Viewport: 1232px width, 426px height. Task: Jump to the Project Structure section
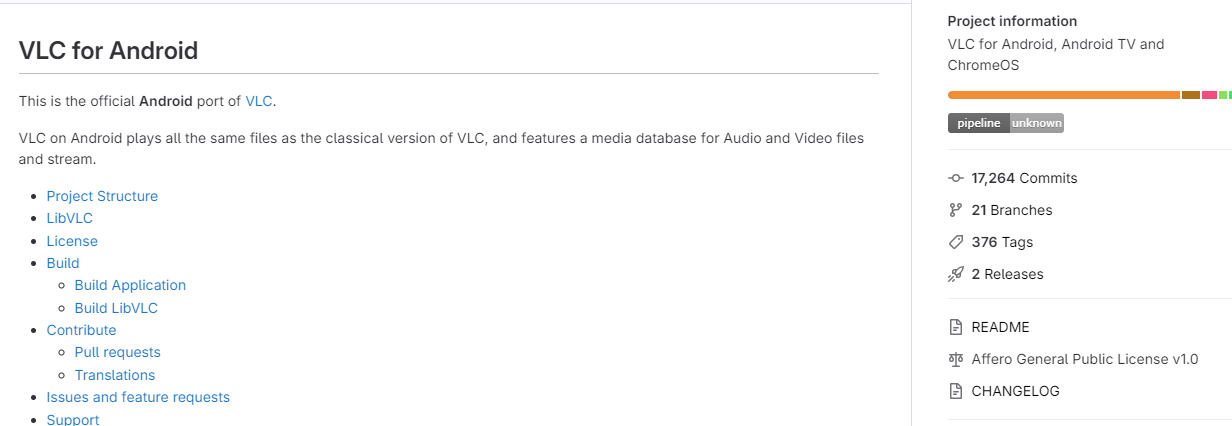[102, 196]
